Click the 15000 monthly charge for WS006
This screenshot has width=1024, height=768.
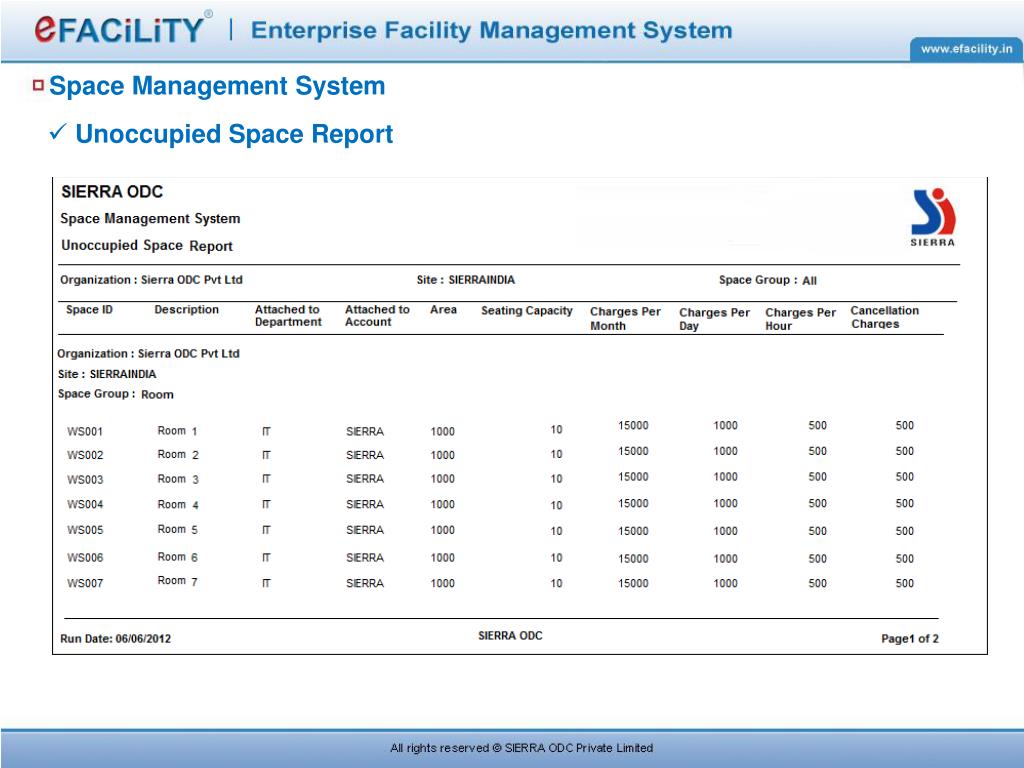pos(633,559)
